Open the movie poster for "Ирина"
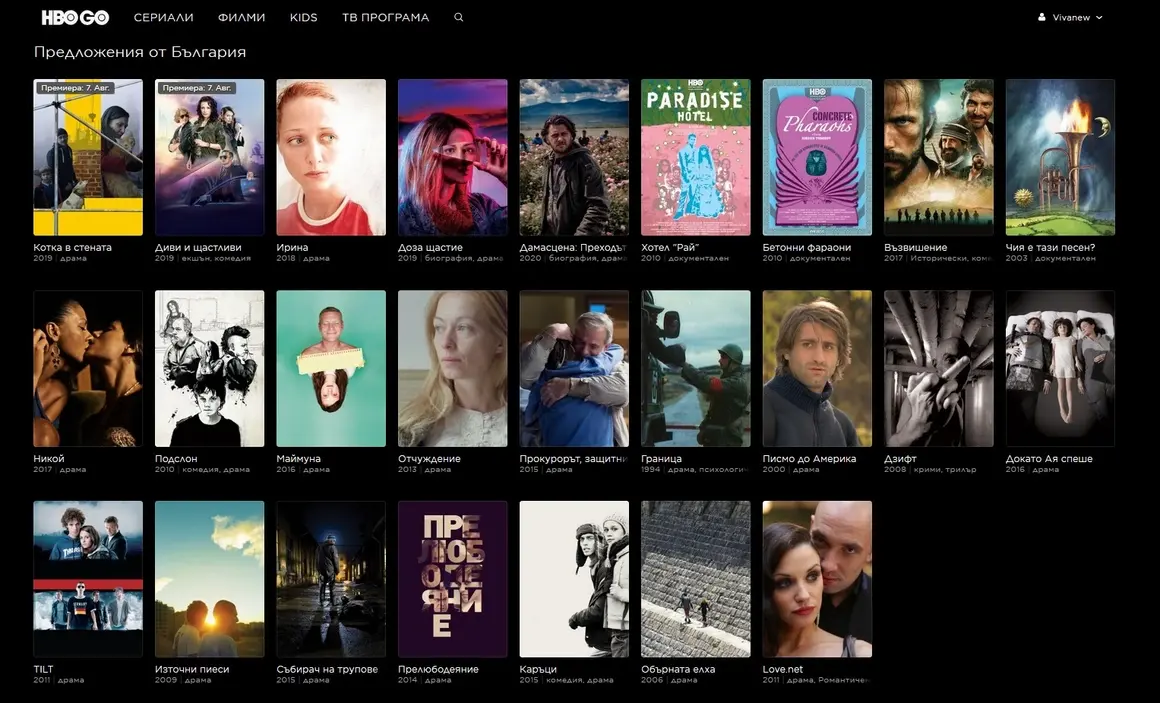 (x=331, y=157)
